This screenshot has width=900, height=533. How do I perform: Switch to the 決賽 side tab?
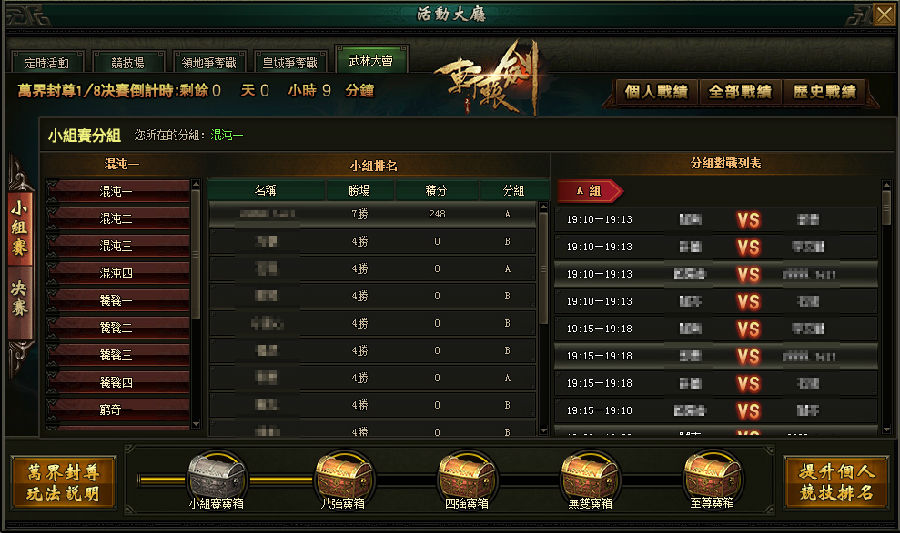[20, 298]
